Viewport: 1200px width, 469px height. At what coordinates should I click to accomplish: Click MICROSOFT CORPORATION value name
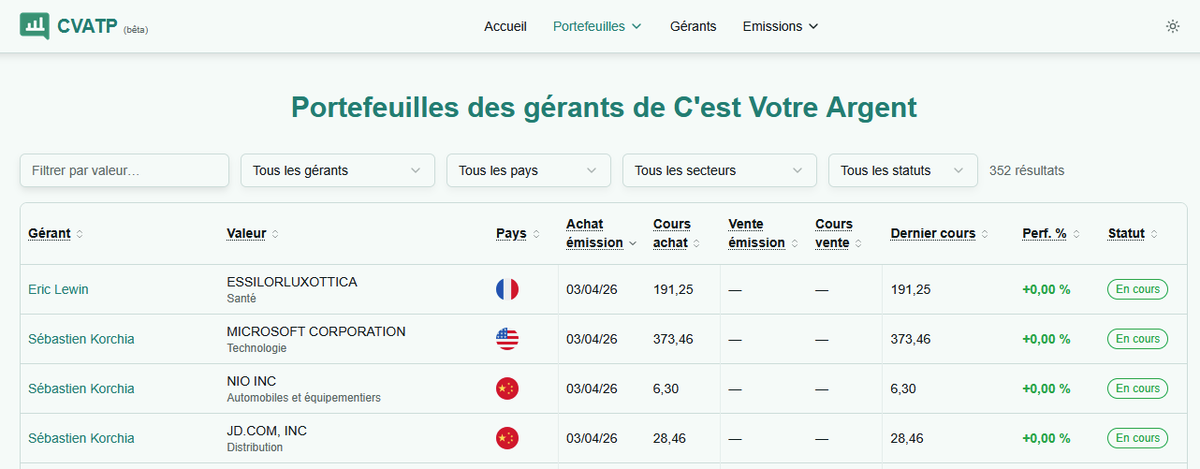pyautogui.click(x=316, y=331)
